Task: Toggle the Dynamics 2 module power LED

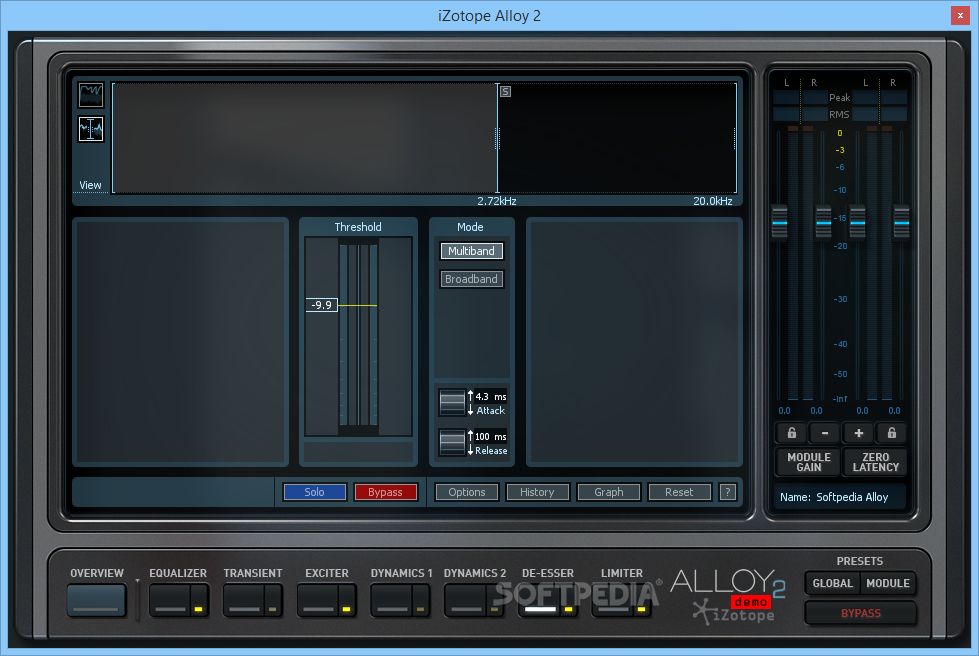Action: point(494,609)
